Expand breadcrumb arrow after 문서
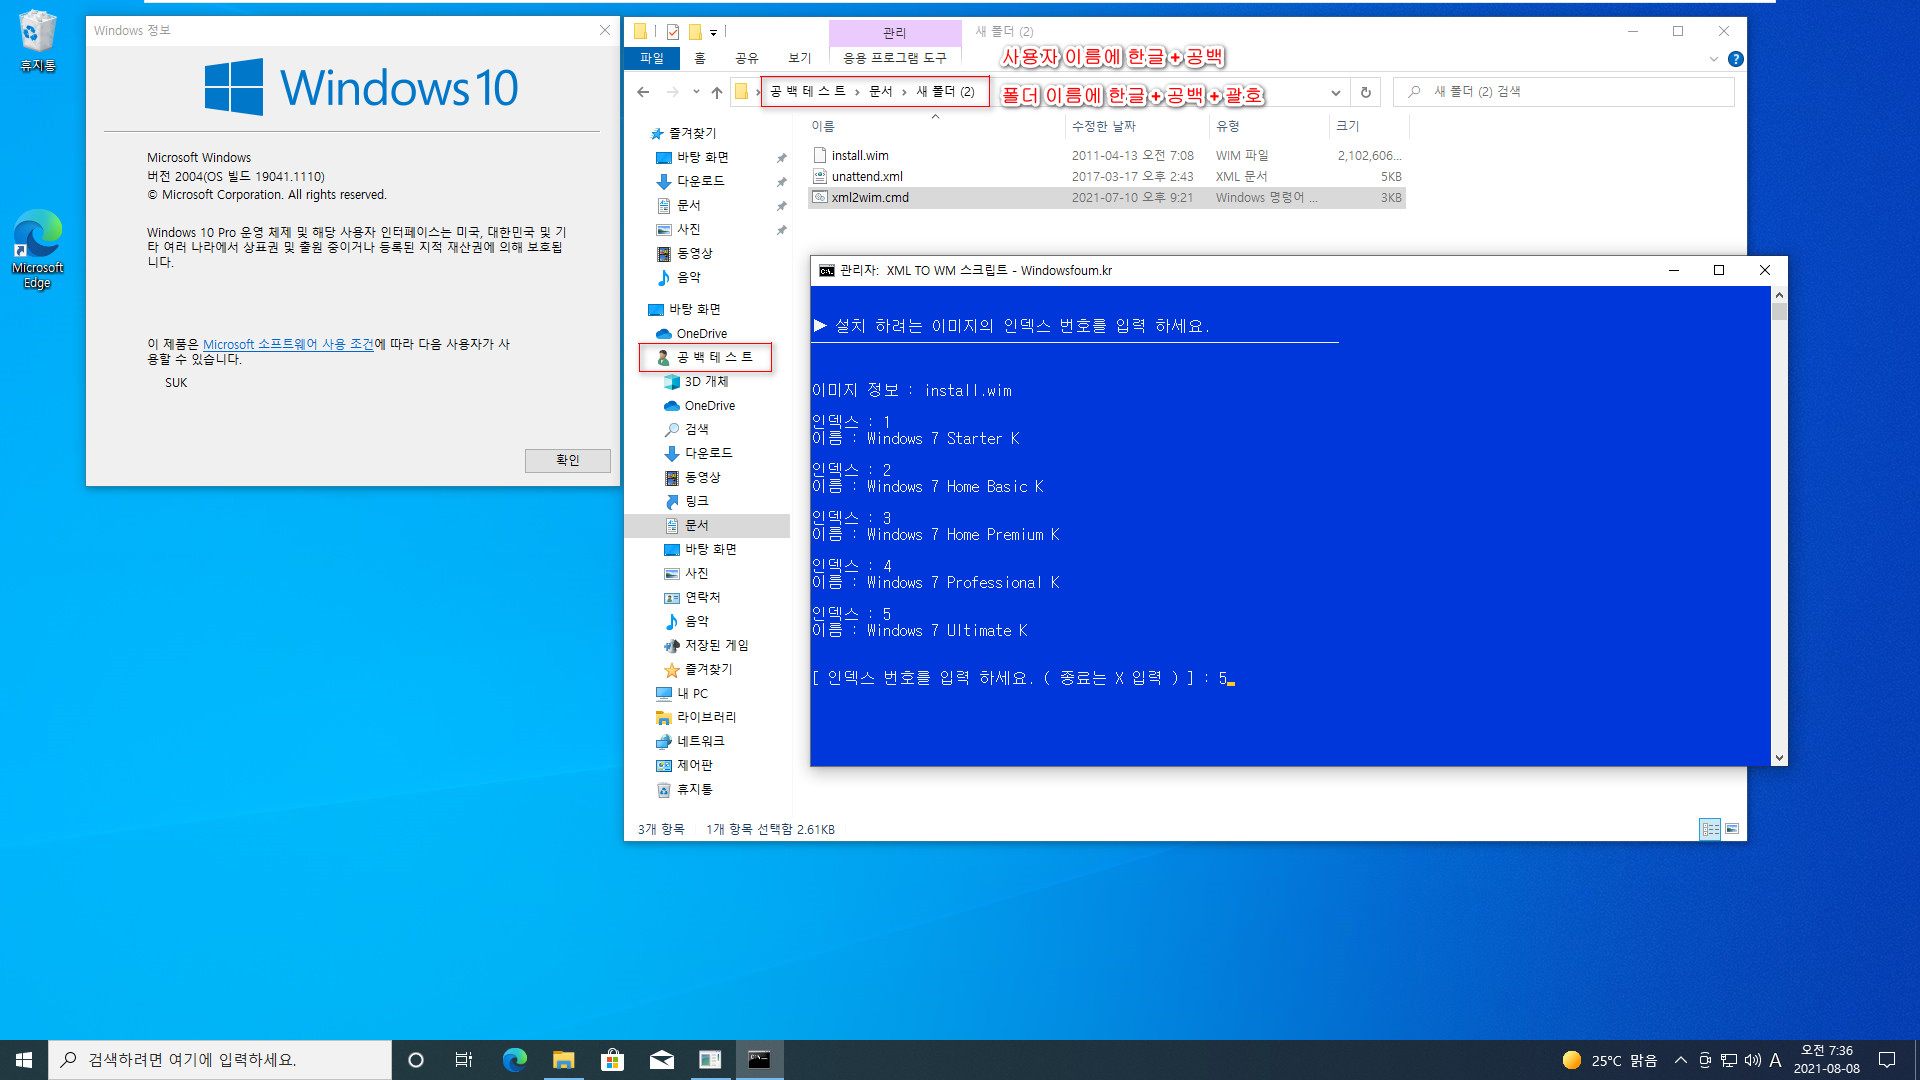This screenshot has width=1920, height=1080. (904, 92)
